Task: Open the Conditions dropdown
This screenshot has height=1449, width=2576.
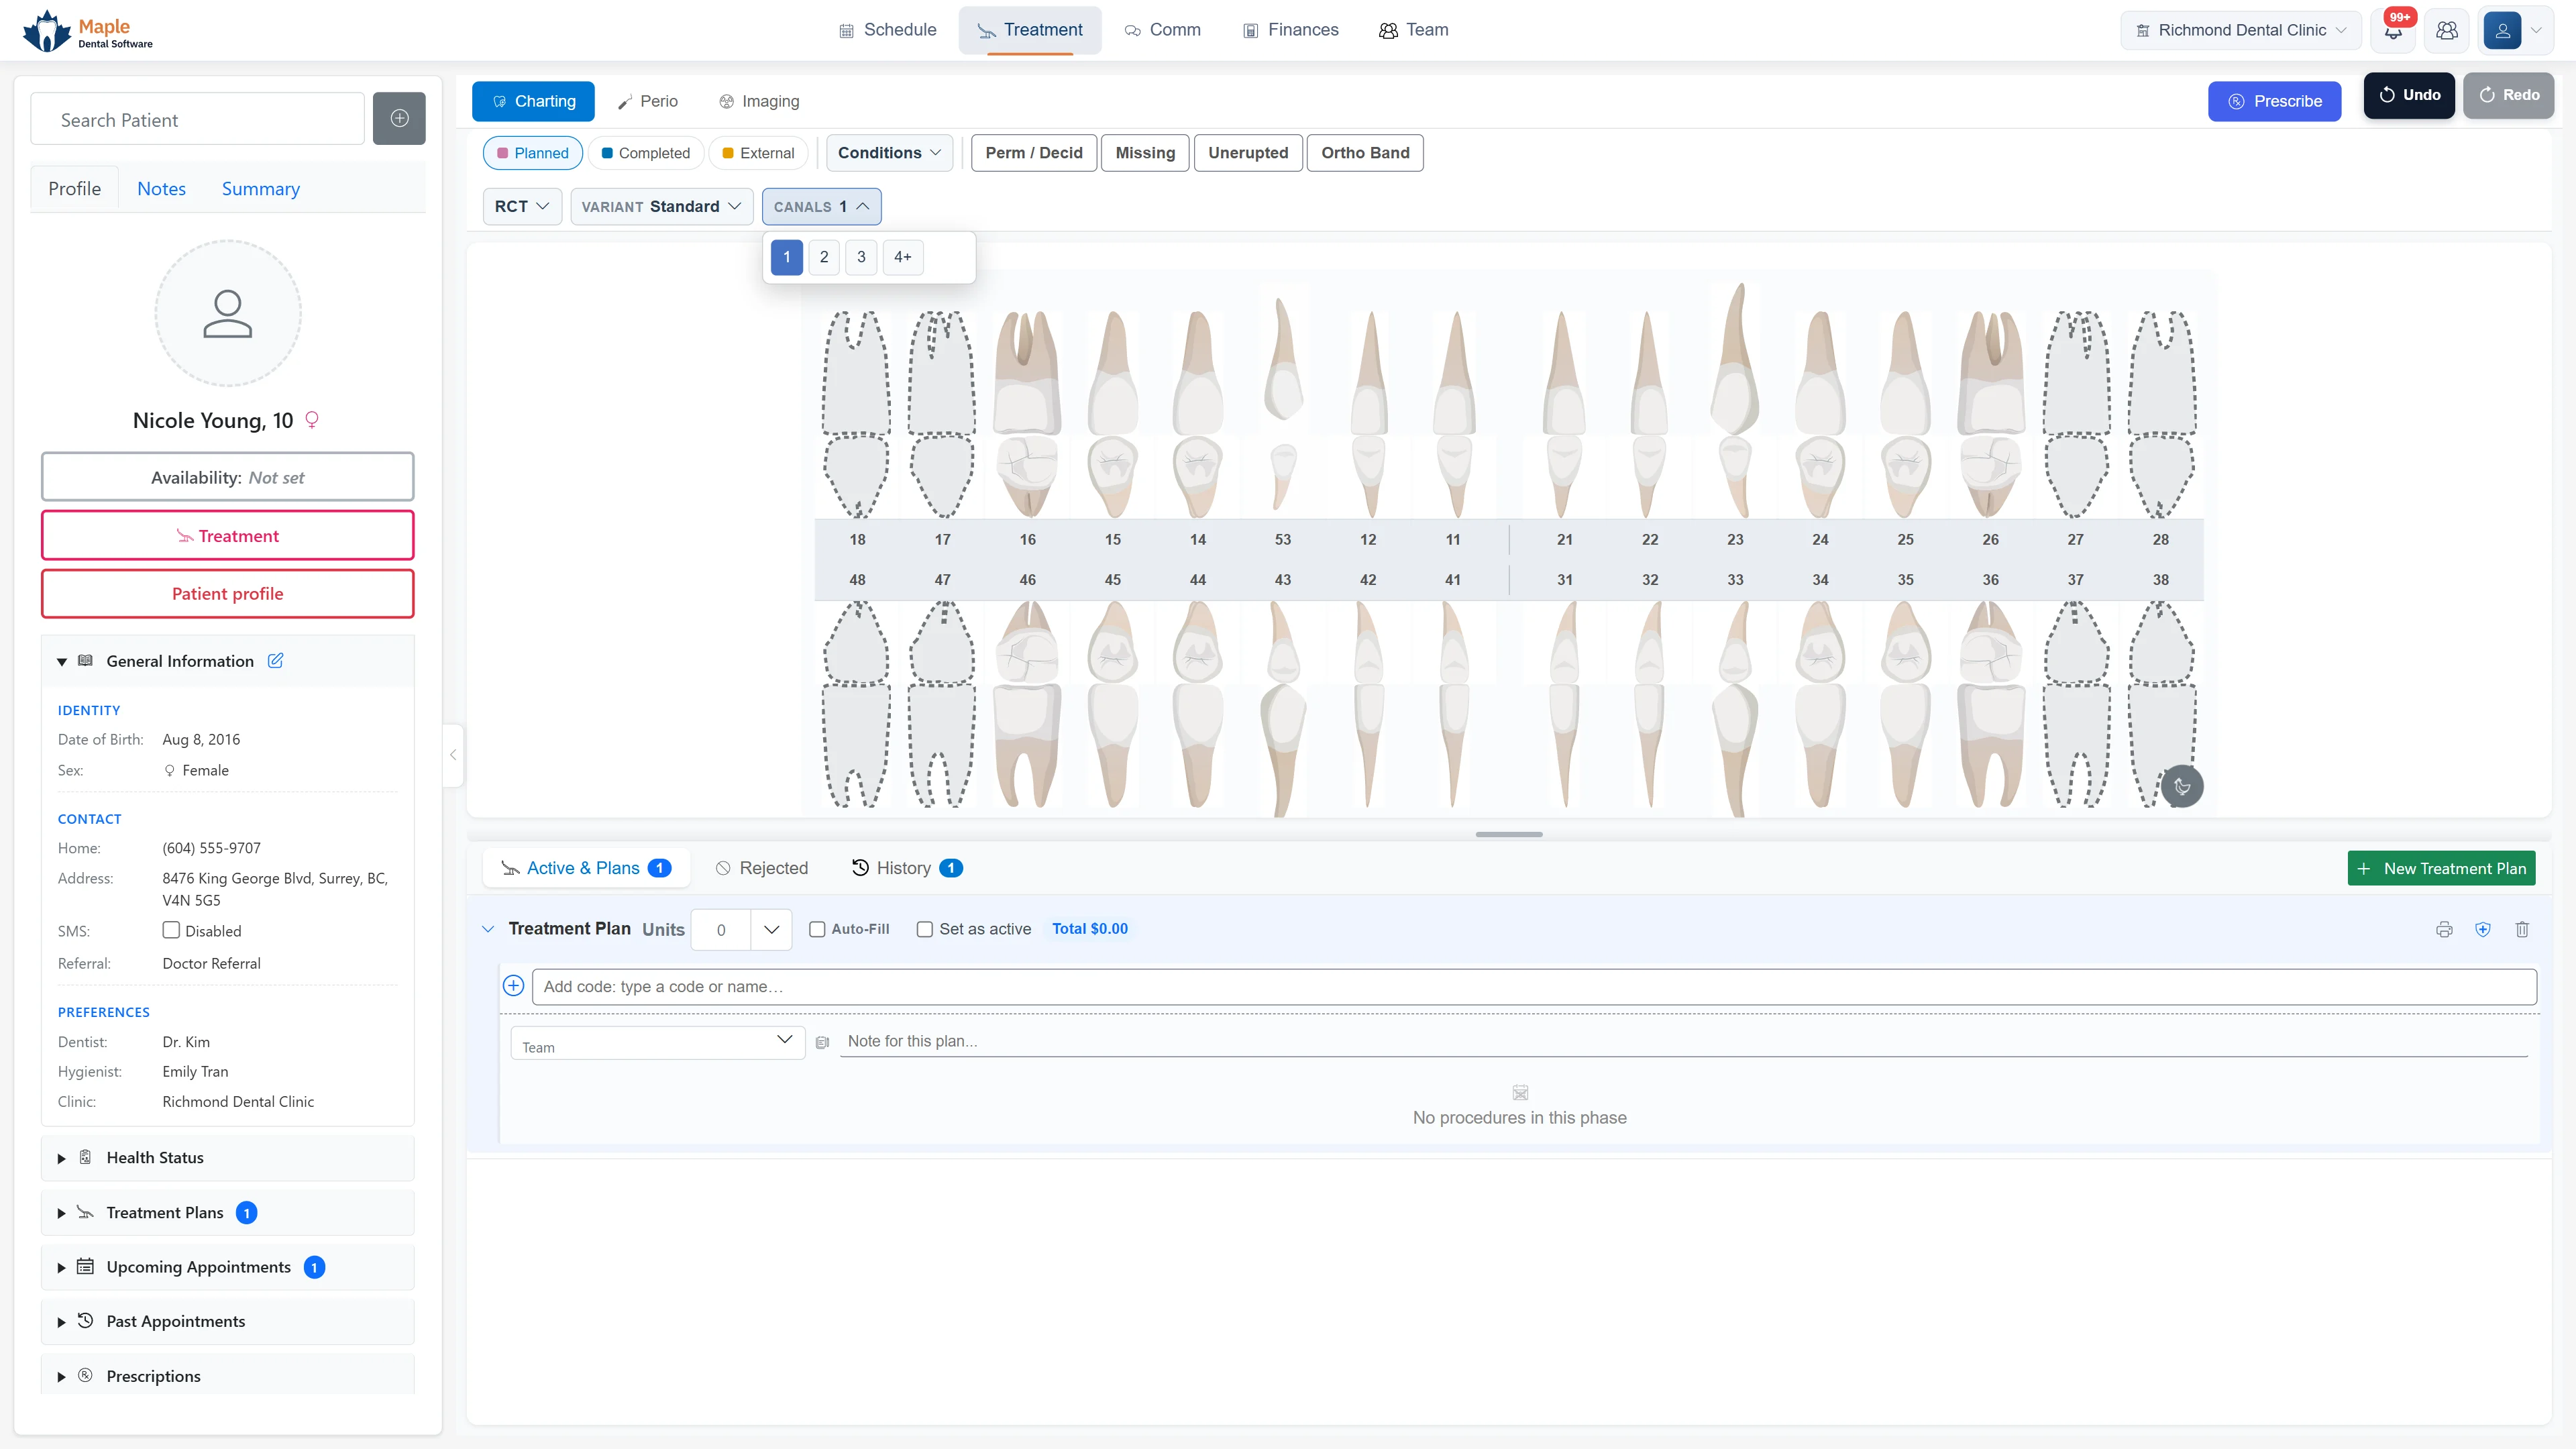Action: point(889,153)
